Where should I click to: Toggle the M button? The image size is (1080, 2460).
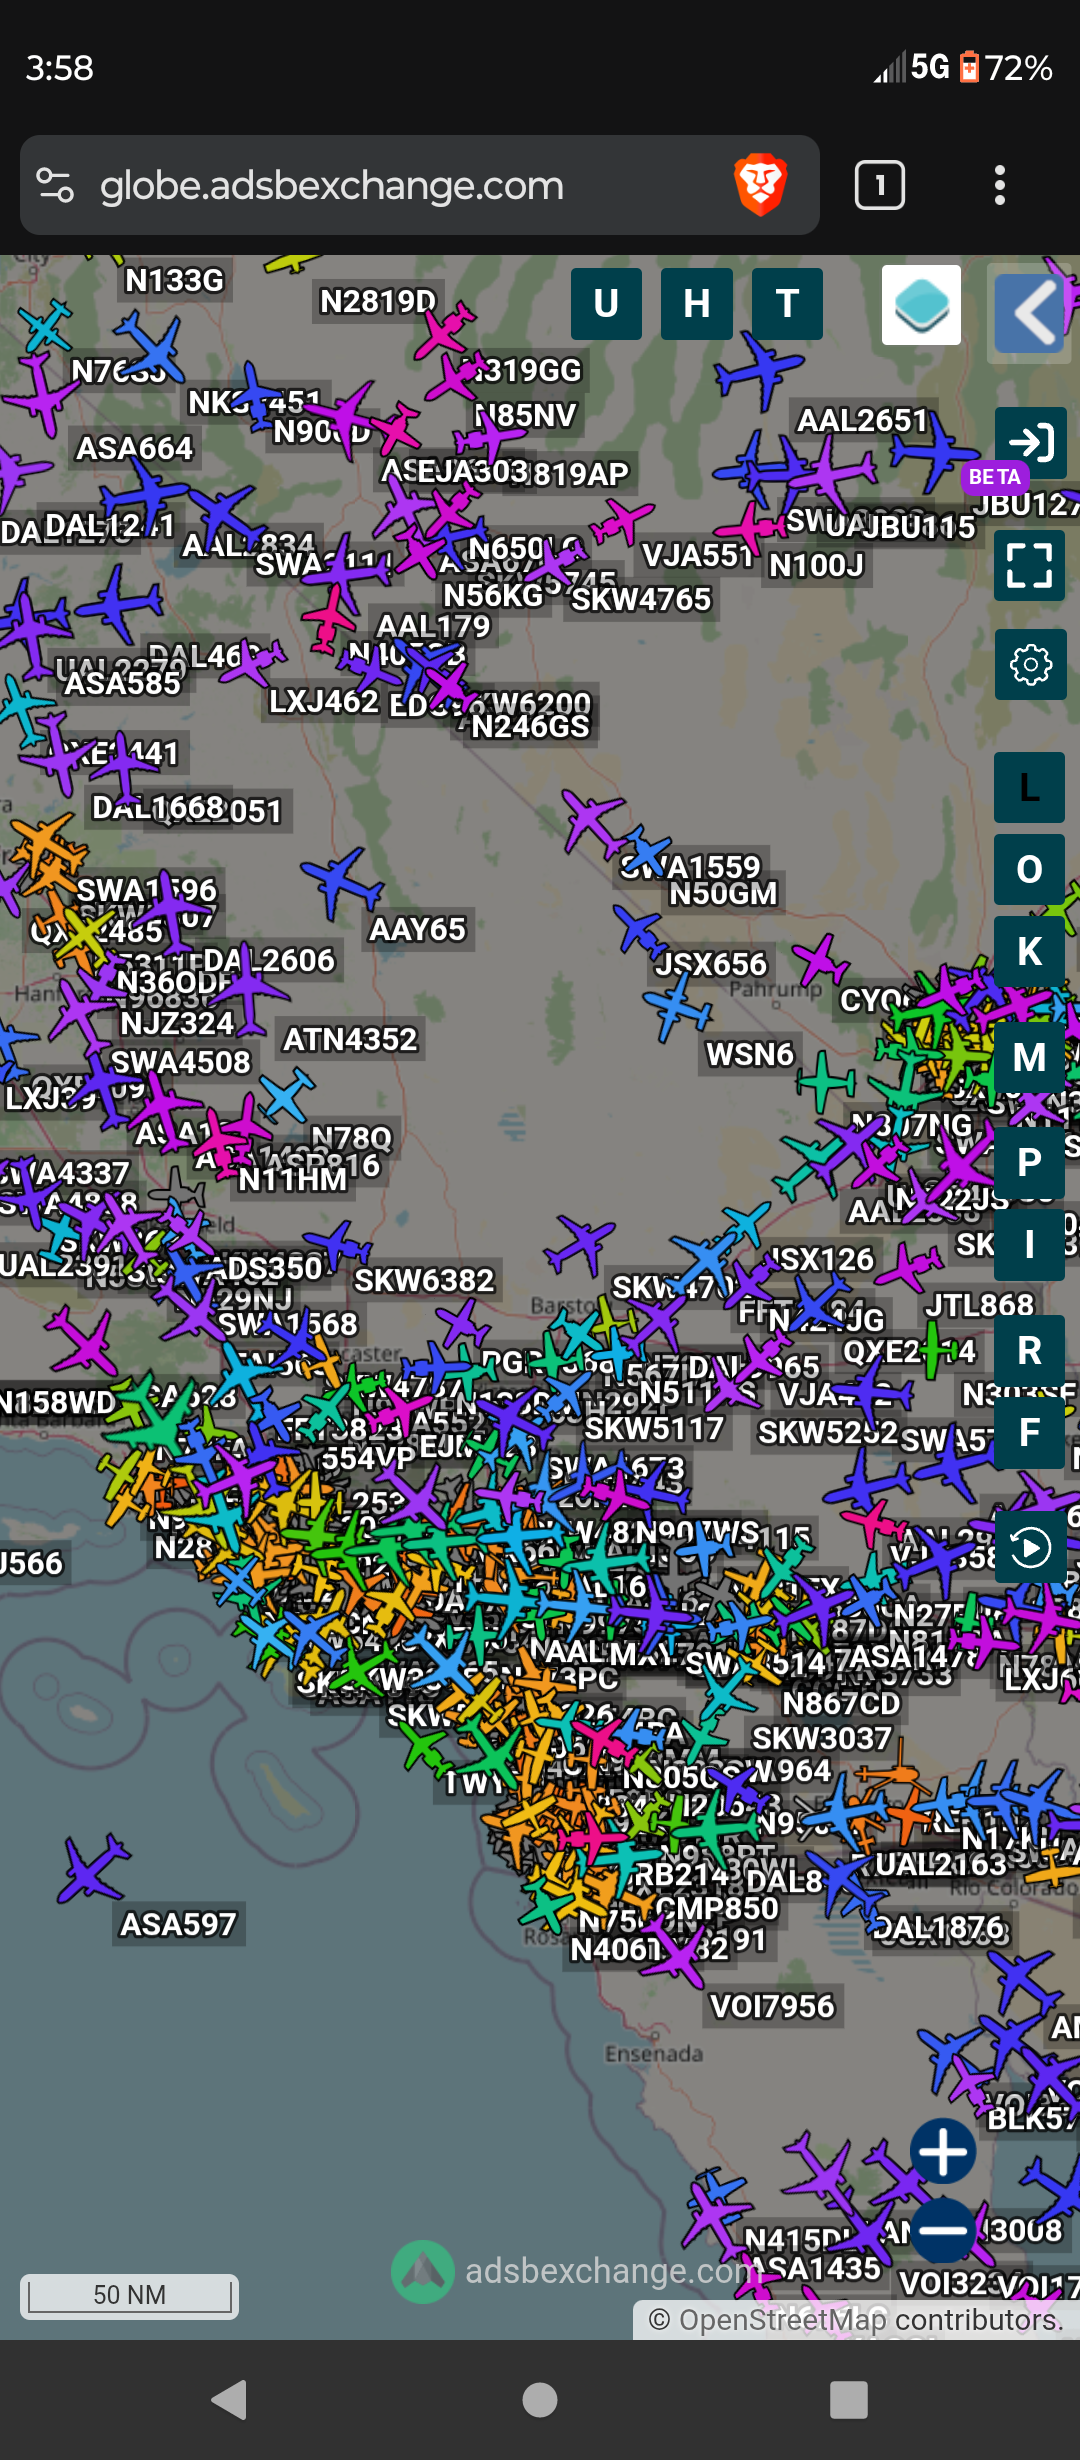pyautogui.click(x=1030, y=1058)
